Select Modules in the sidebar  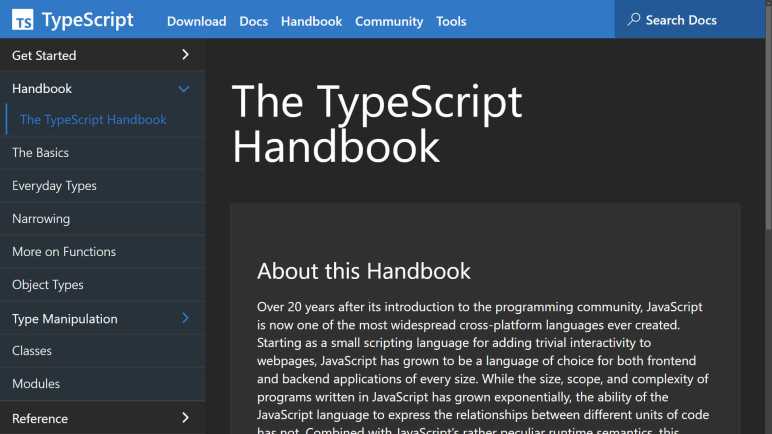coord(36,384)
